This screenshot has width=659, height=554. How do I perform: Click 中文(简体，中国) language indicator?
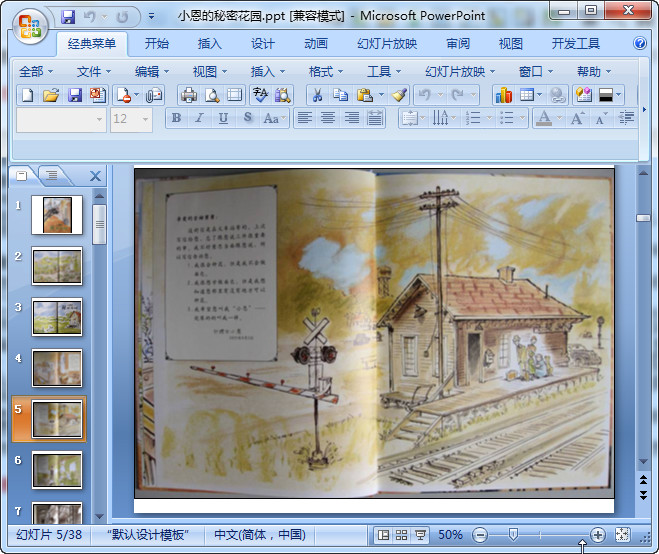pyautogui.click(x=260, y=535)
